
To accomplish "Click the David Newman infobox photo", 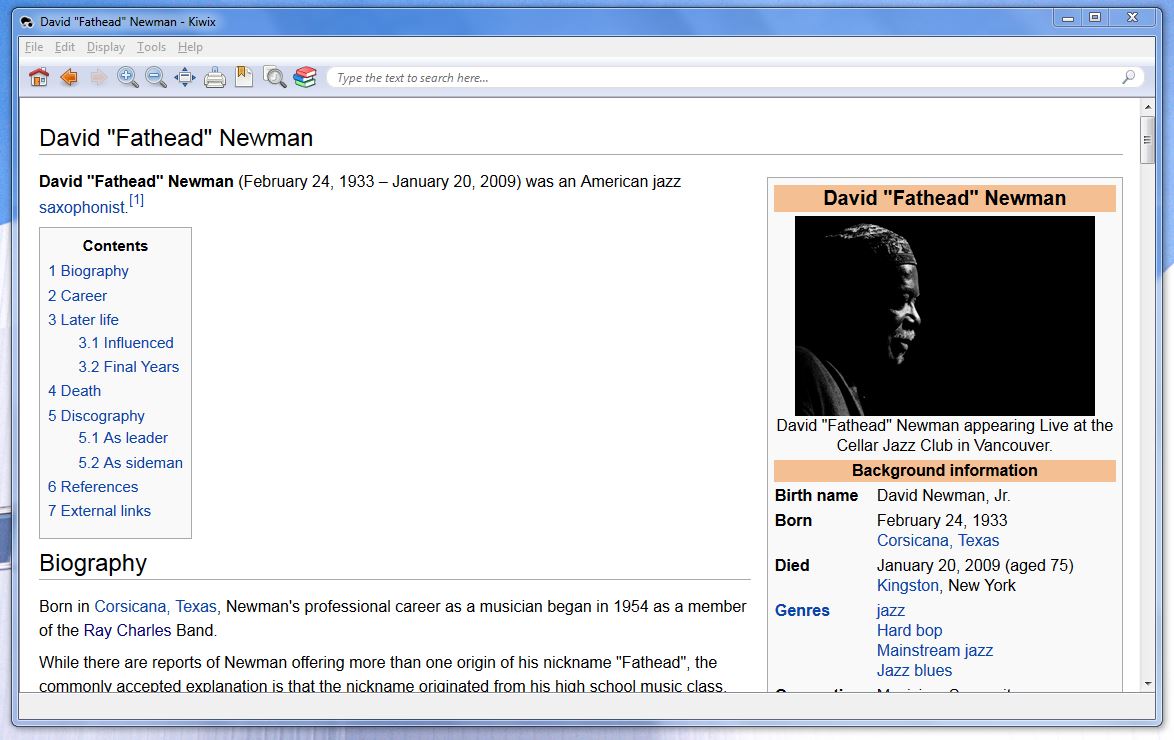I will click(x=944, y=315).
